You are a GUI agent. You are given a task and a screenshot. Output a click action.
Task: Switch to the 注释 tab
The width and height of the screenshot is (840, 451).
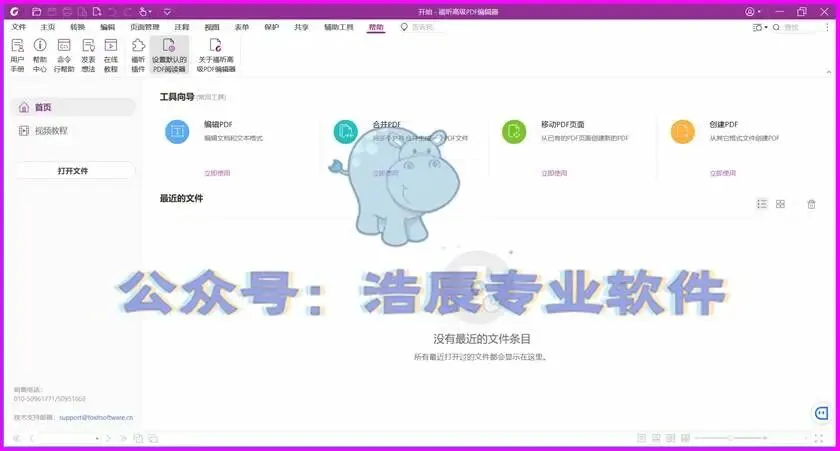182,27
